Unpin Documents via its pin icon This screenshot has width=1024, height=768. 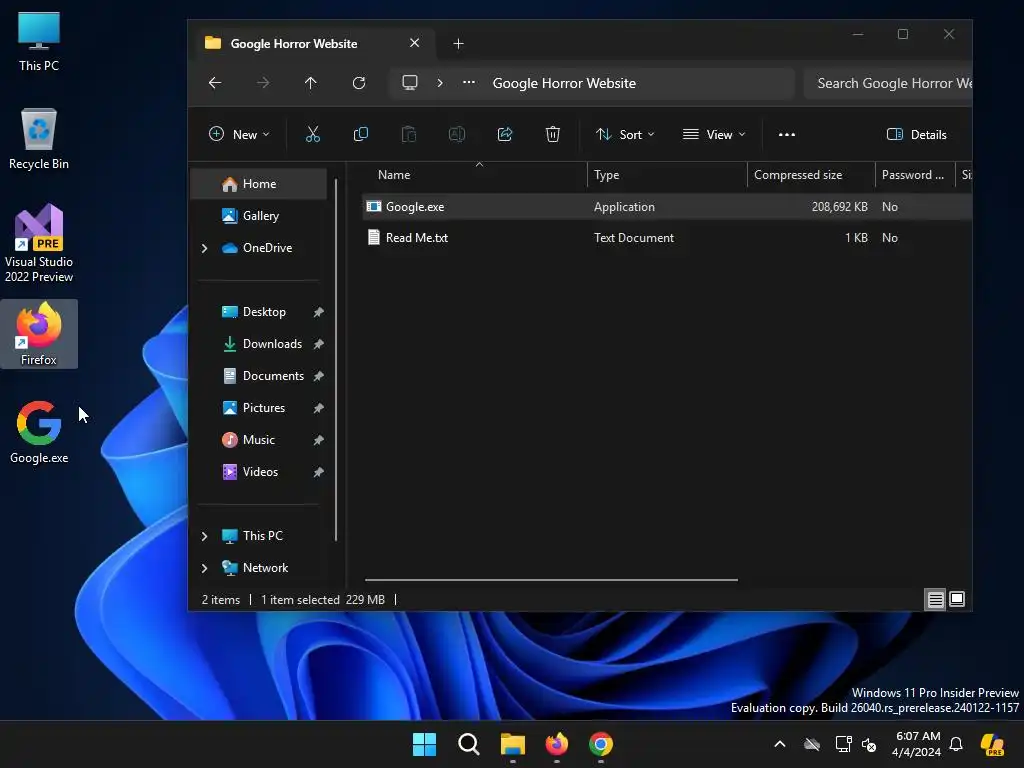(319, 376)
